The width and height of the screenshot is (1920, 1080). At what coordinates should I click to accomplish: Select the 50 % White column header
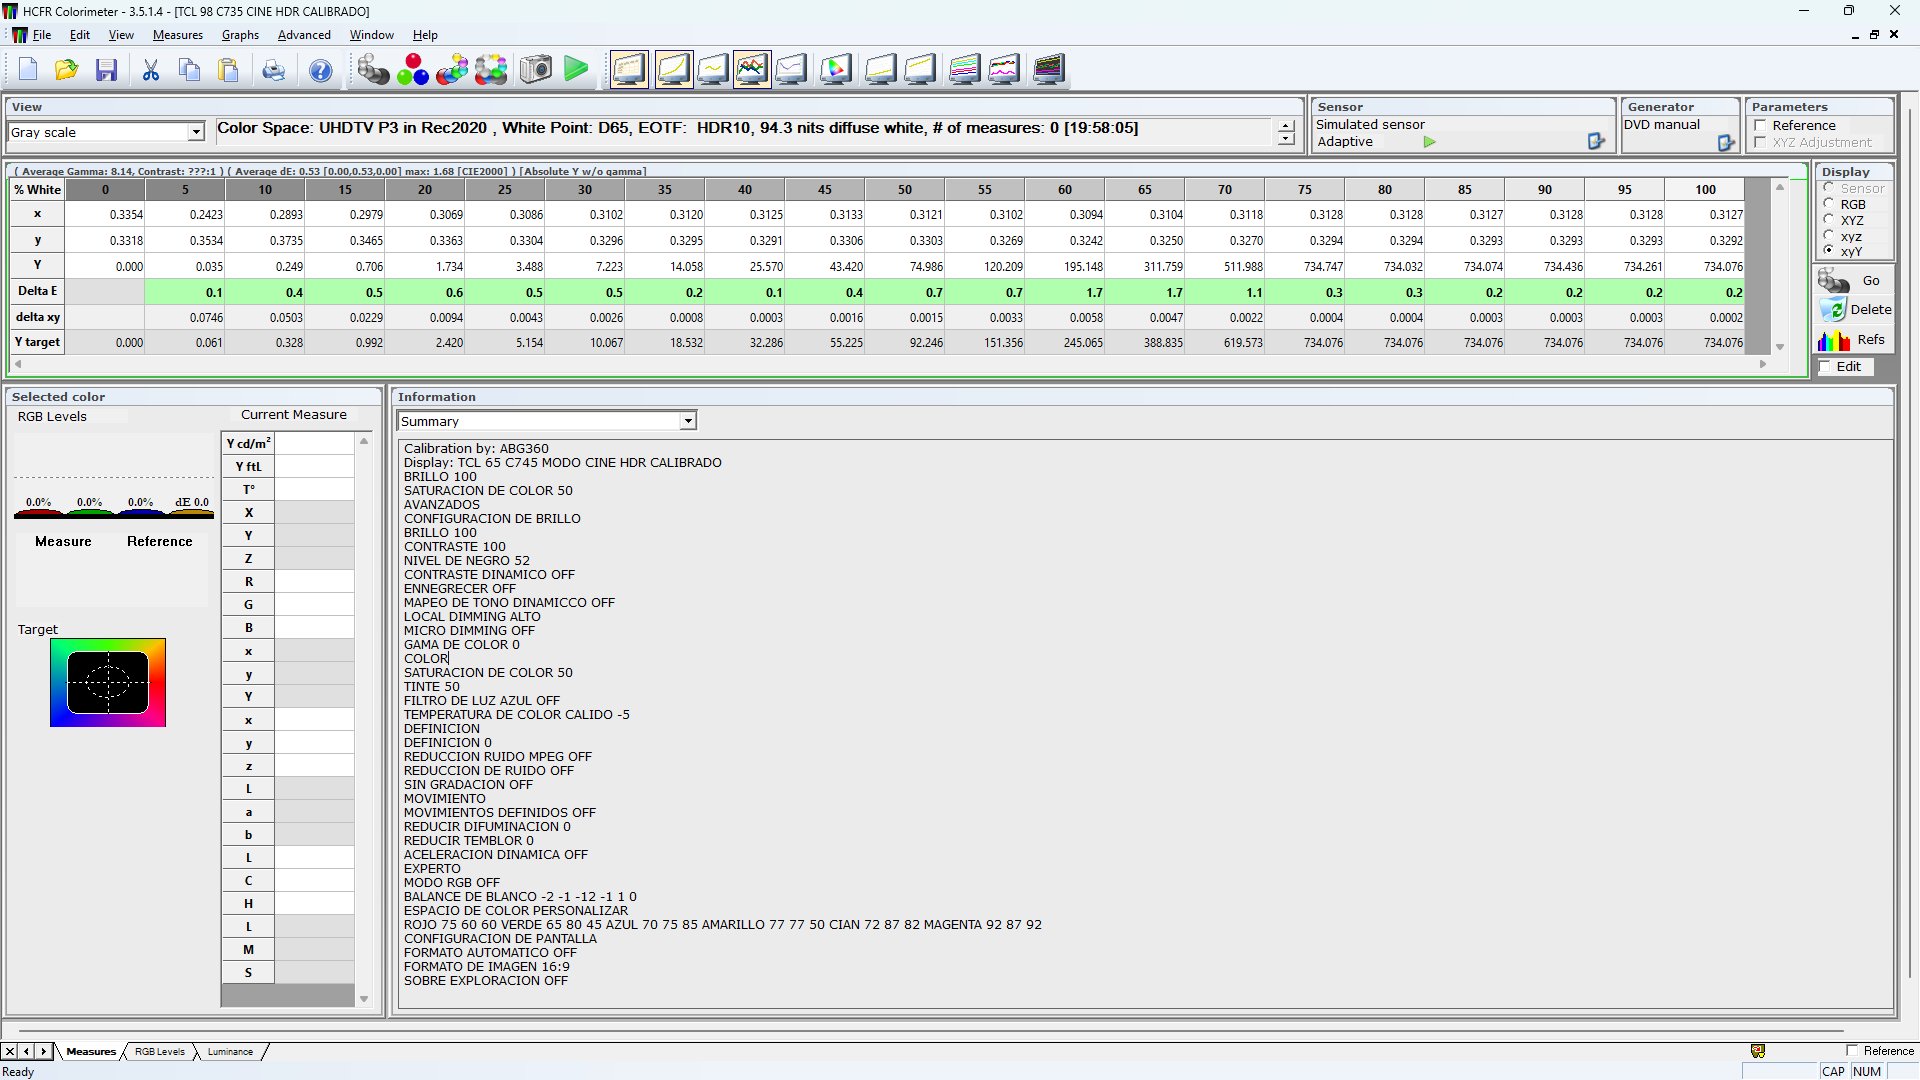point(905,190)
